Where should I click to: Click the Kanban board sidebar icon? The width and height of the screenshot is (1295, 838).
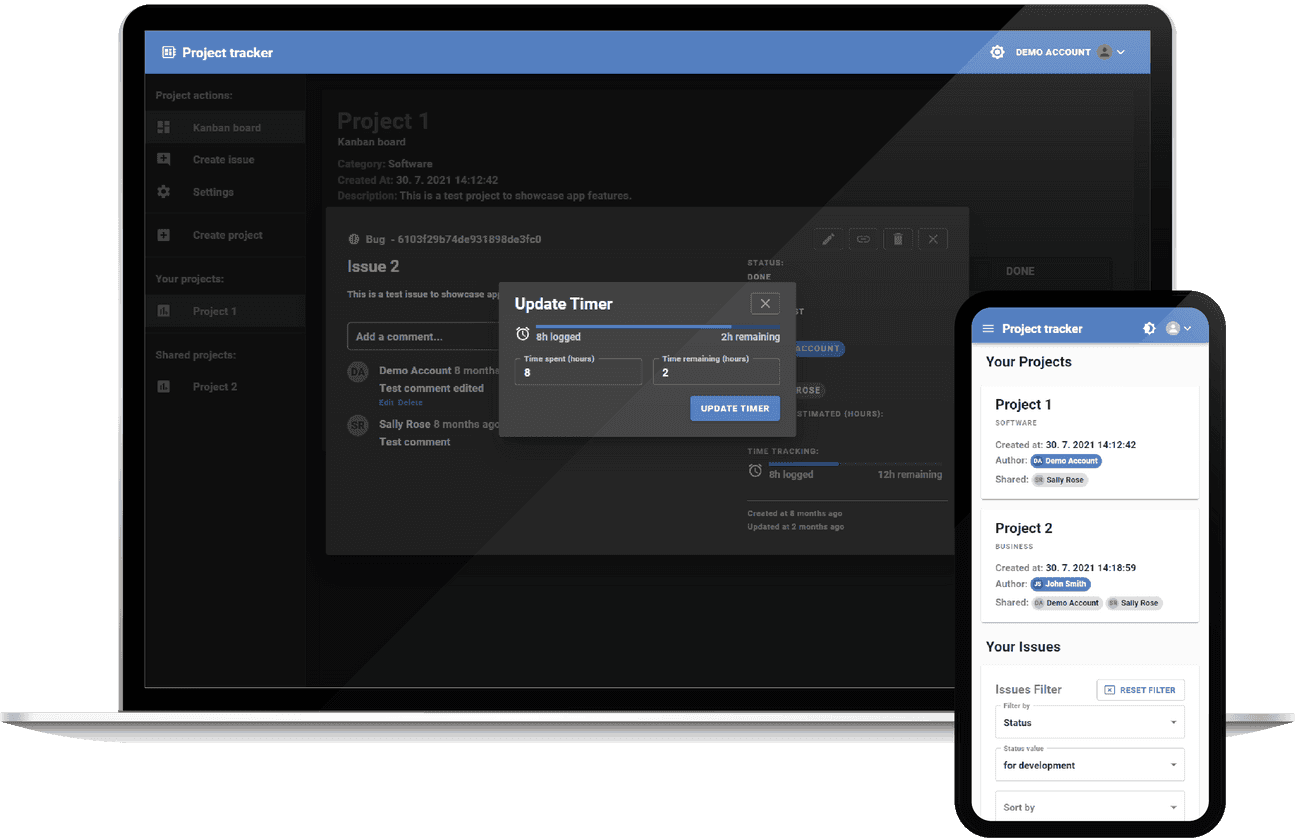tap(164, 128)
